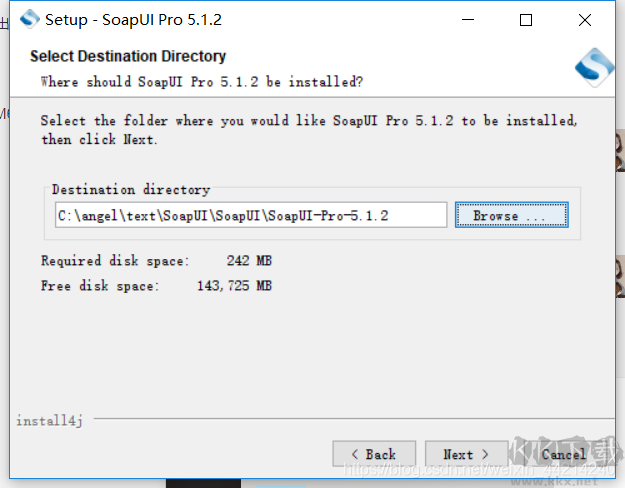This screenshot has height=488, width=625.
Task: Click the install4j label
Action: 49,421
